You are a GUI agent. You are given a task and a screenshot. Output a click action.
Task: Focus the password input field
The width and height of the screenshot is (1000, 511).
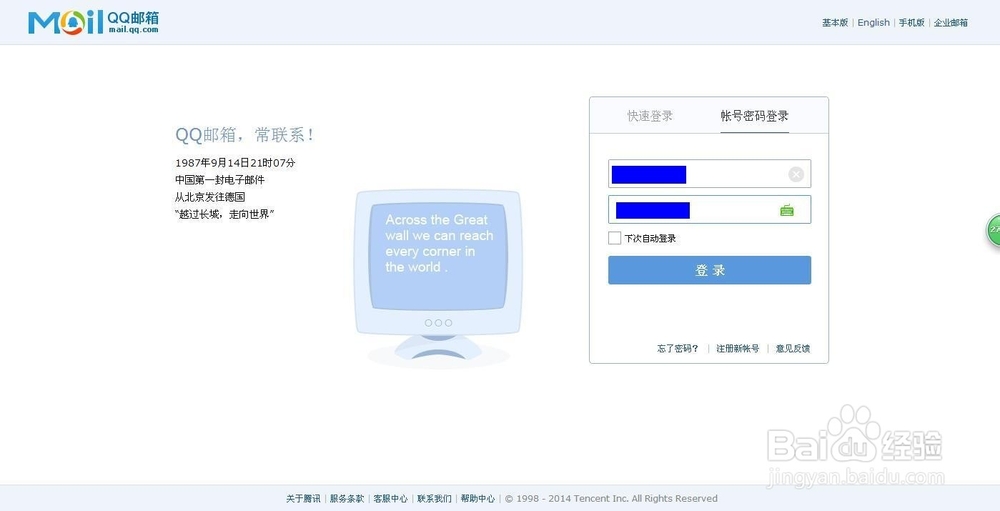pyautogui.click(x=709, y=209)
